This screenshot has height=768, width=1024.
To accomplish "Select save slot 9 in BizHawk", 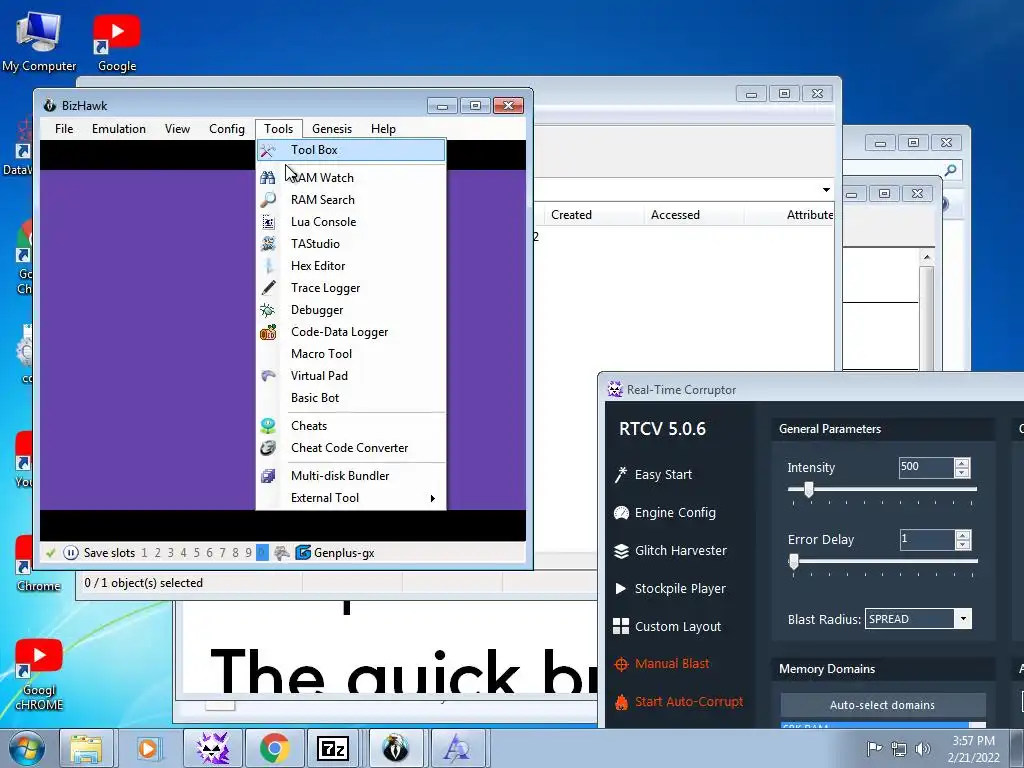I will click(248, 552).
